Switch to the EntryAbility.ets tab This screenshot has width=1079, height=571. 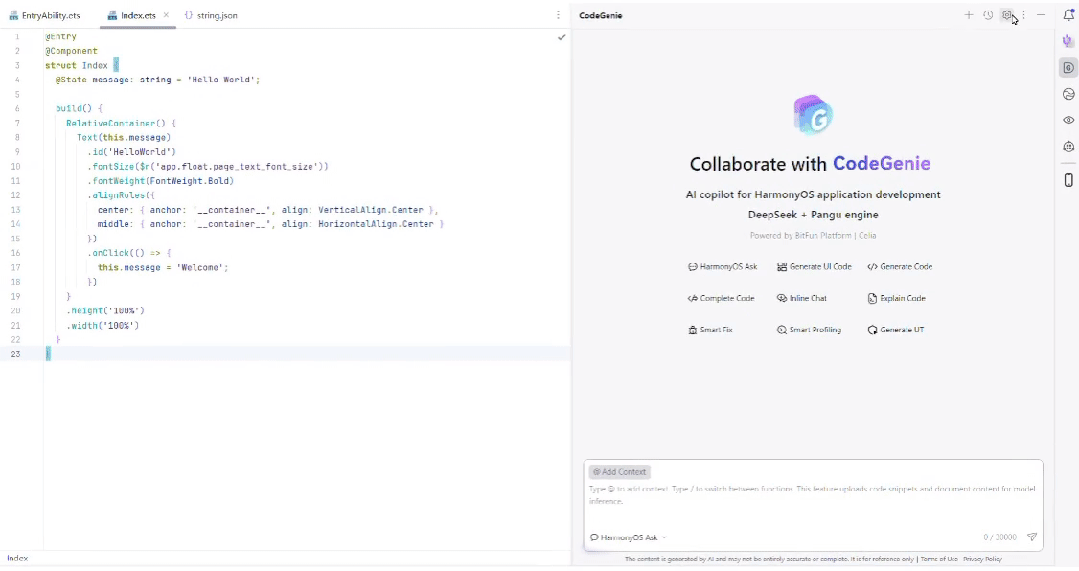pos(45,15)
